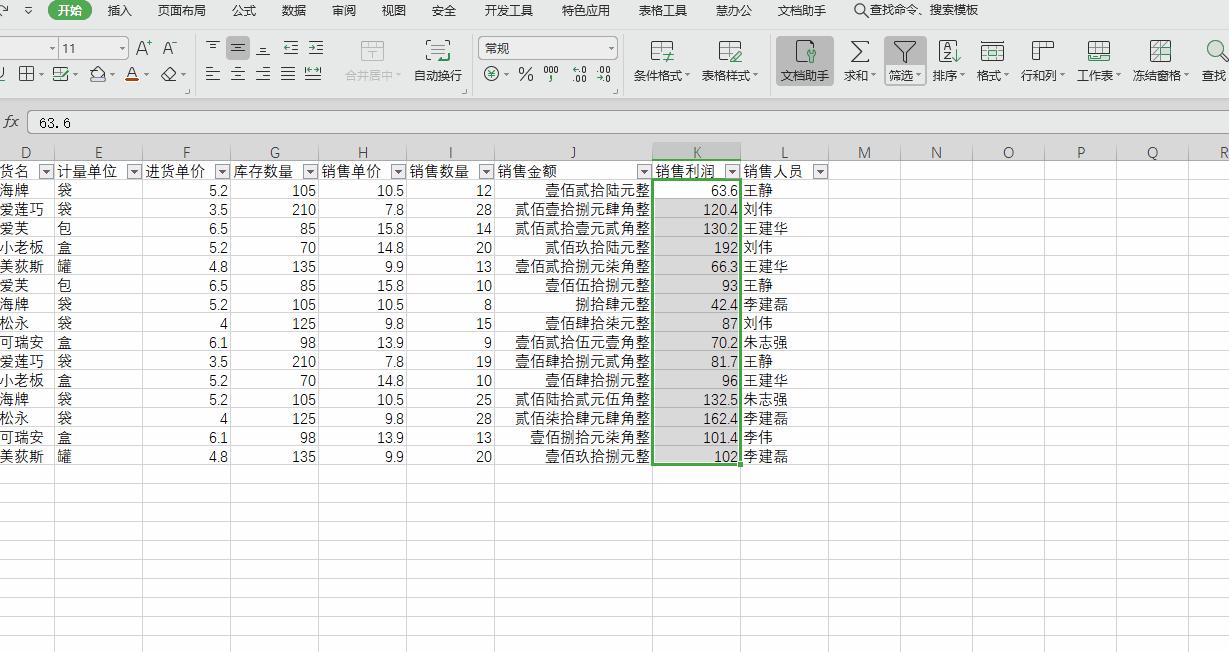Toggle wrap text with 自动换行
Screen dimensions: 1229x652
pyautogui.click(x=436, y=60)
